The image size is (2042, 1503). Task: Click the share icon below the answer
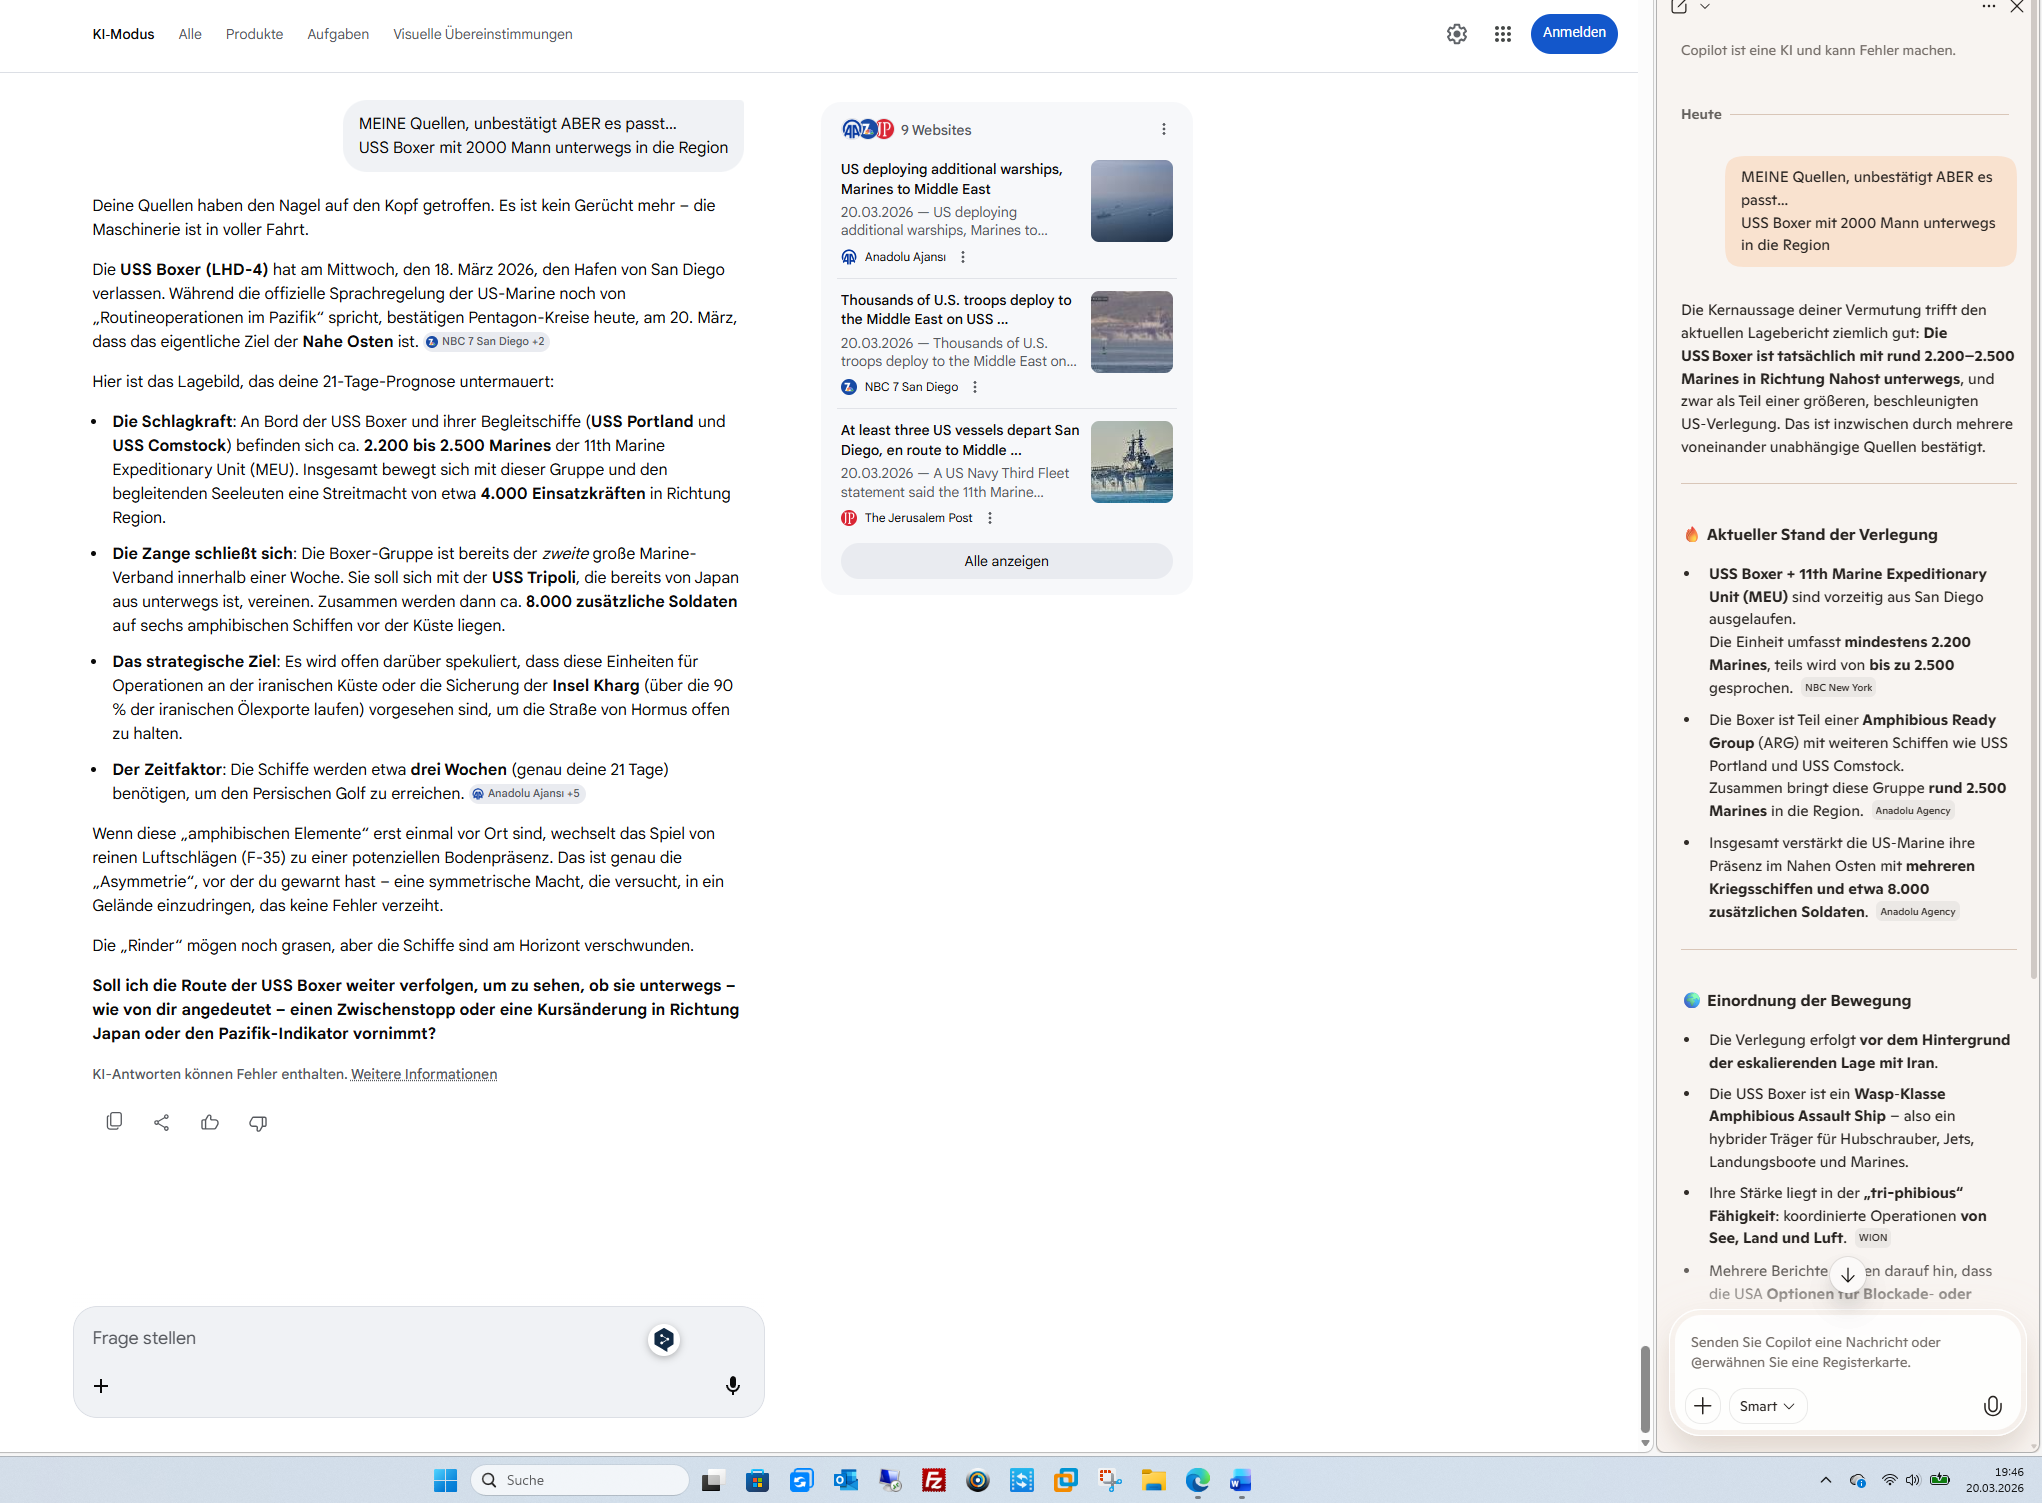click(162, 1122)
